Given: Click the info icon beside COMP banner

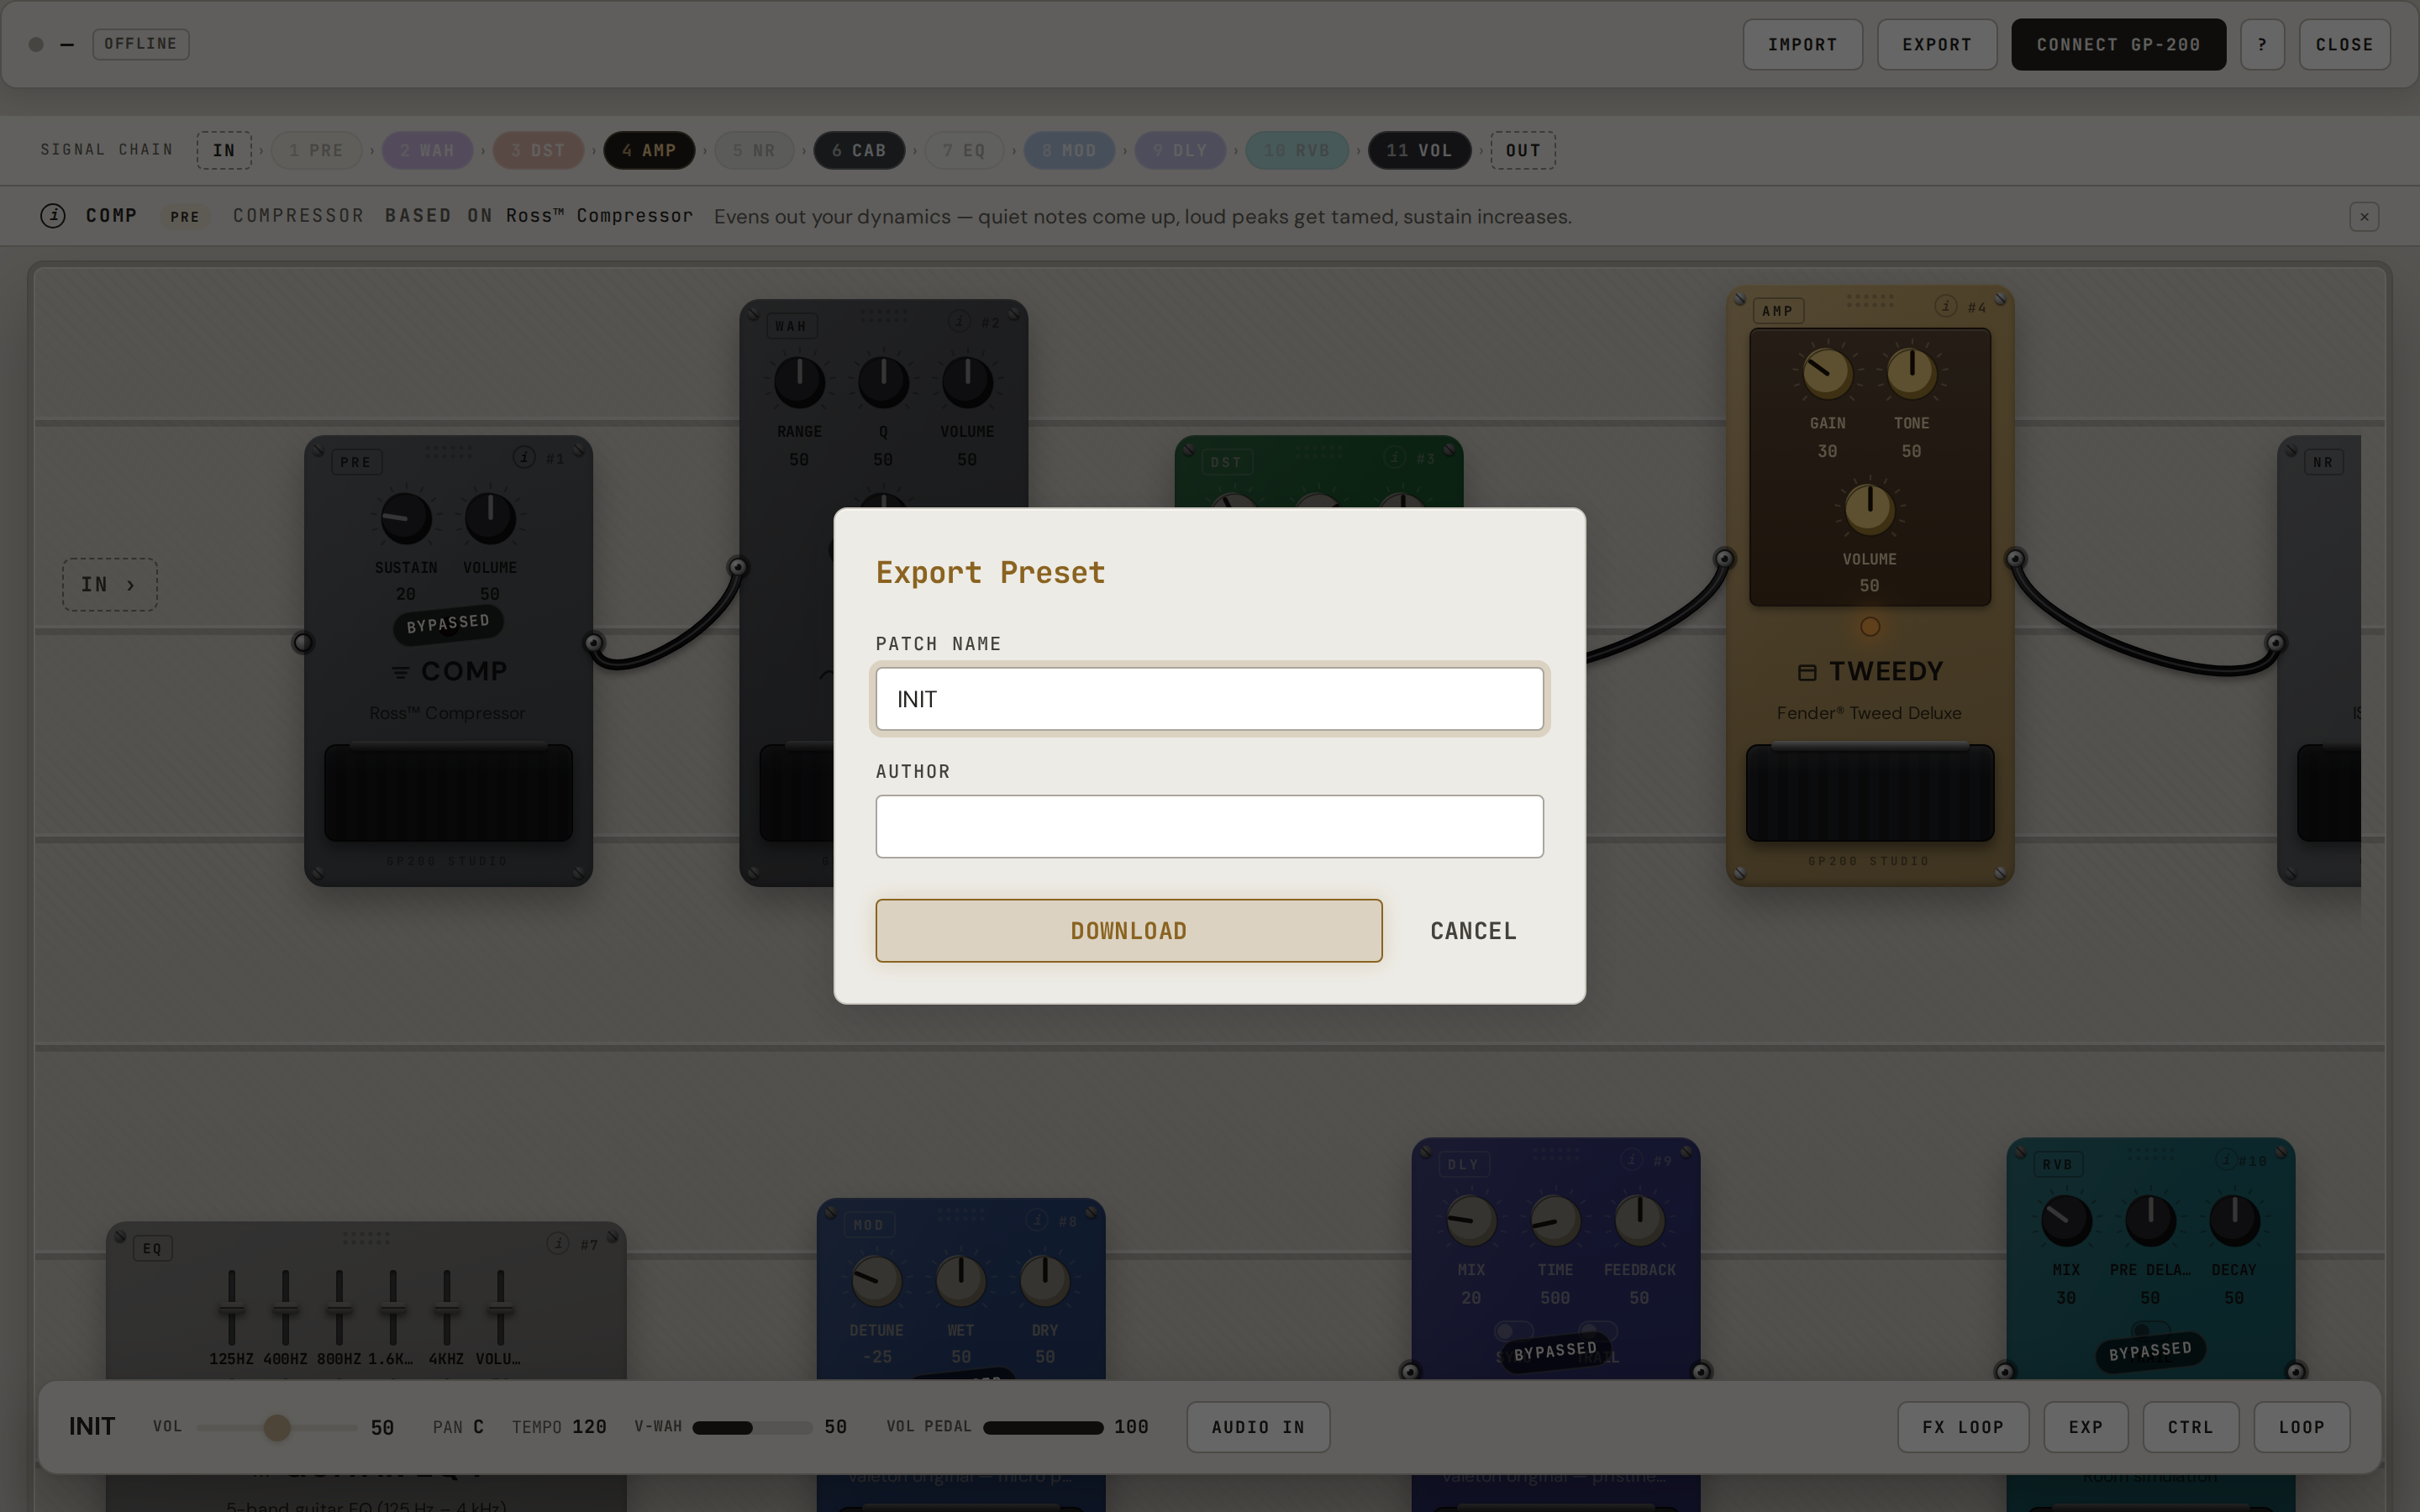Looking at the screenshot, I should (53, 215).
